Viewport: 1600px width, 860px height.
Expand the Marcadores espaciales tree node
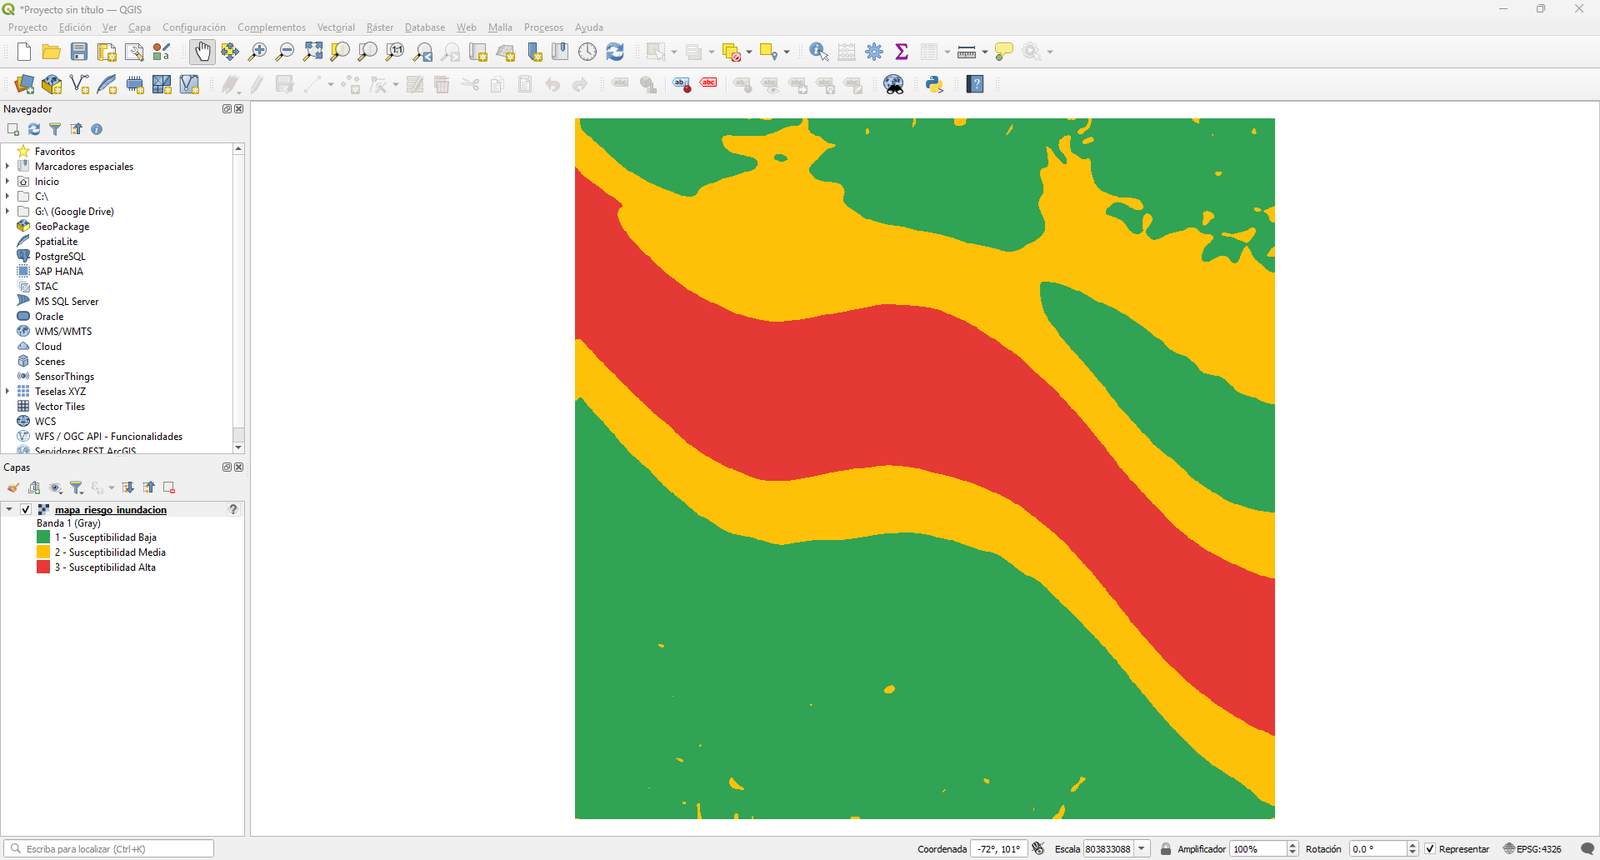point(8,167)
